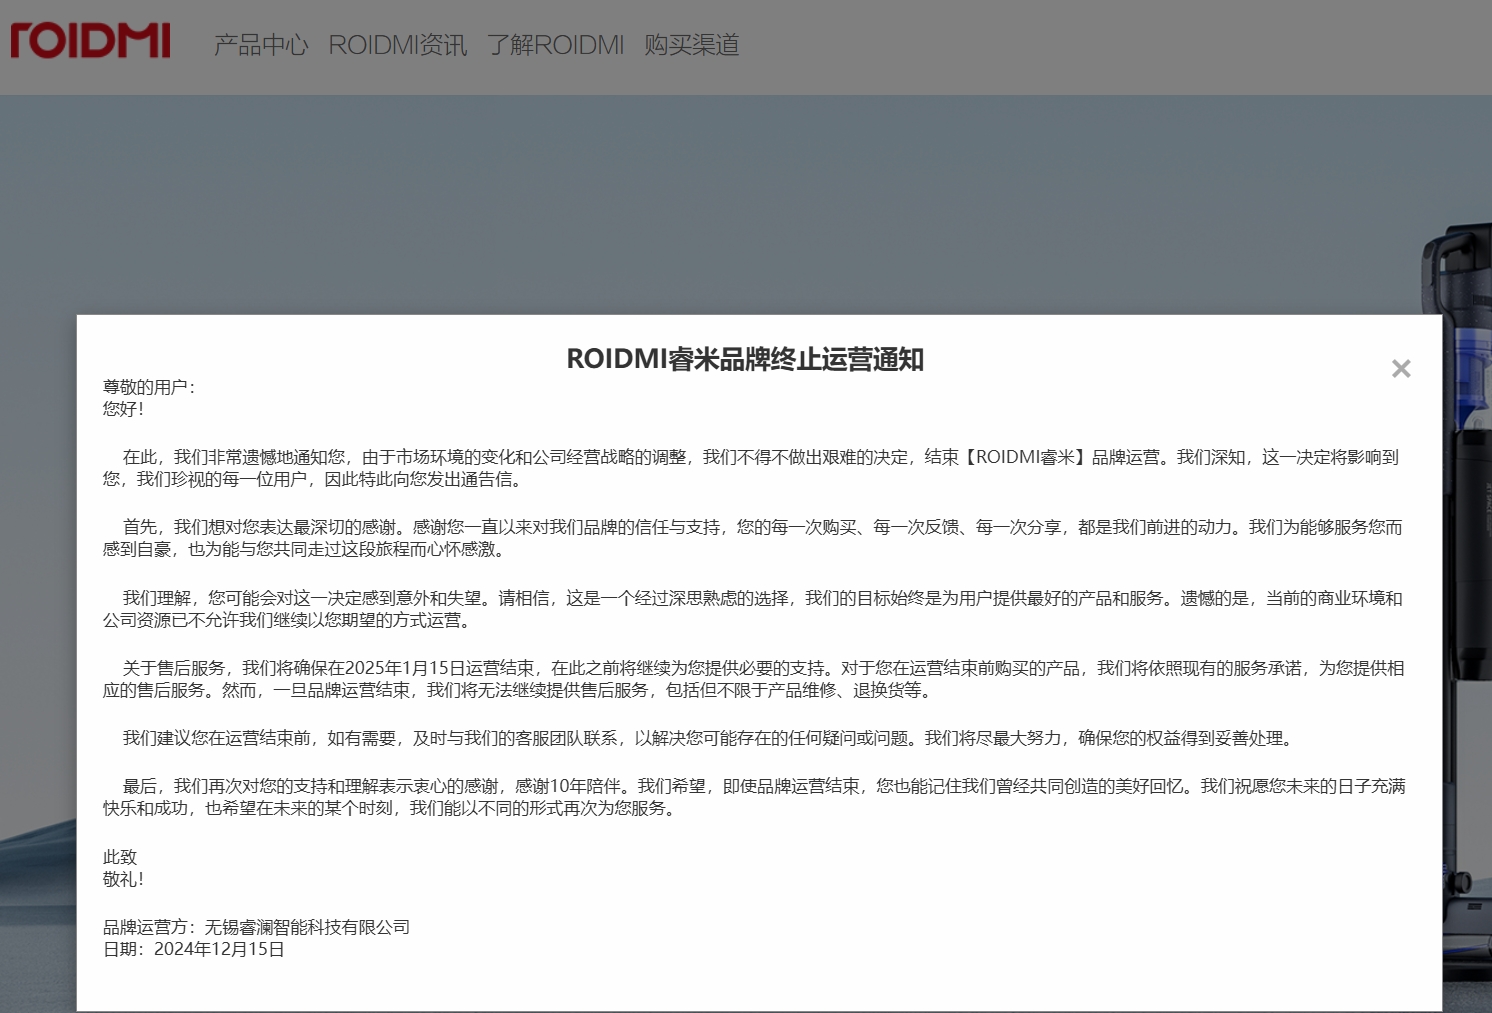Click the ROIDMI logo in the header
Image resolution: width=1492 pixels, height=1013 pixels.
point(90,42)
